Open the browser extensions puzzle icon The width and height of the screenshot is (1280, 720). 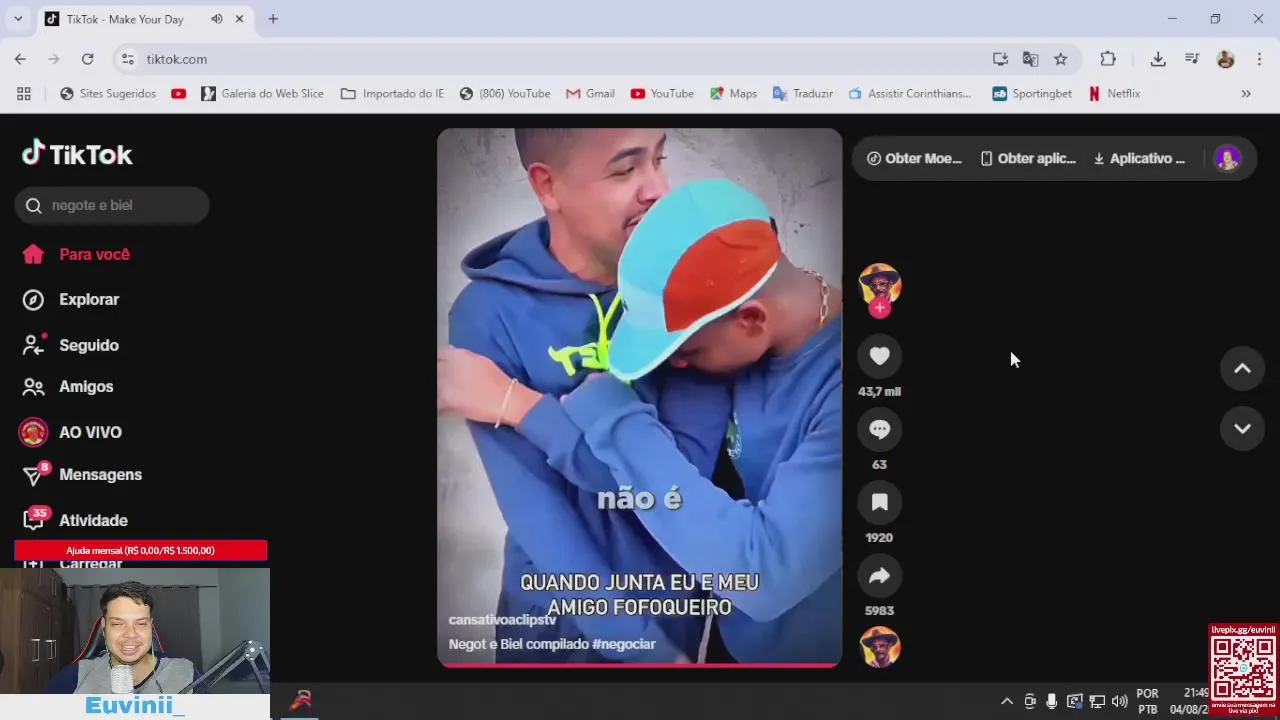point(1108,59)
